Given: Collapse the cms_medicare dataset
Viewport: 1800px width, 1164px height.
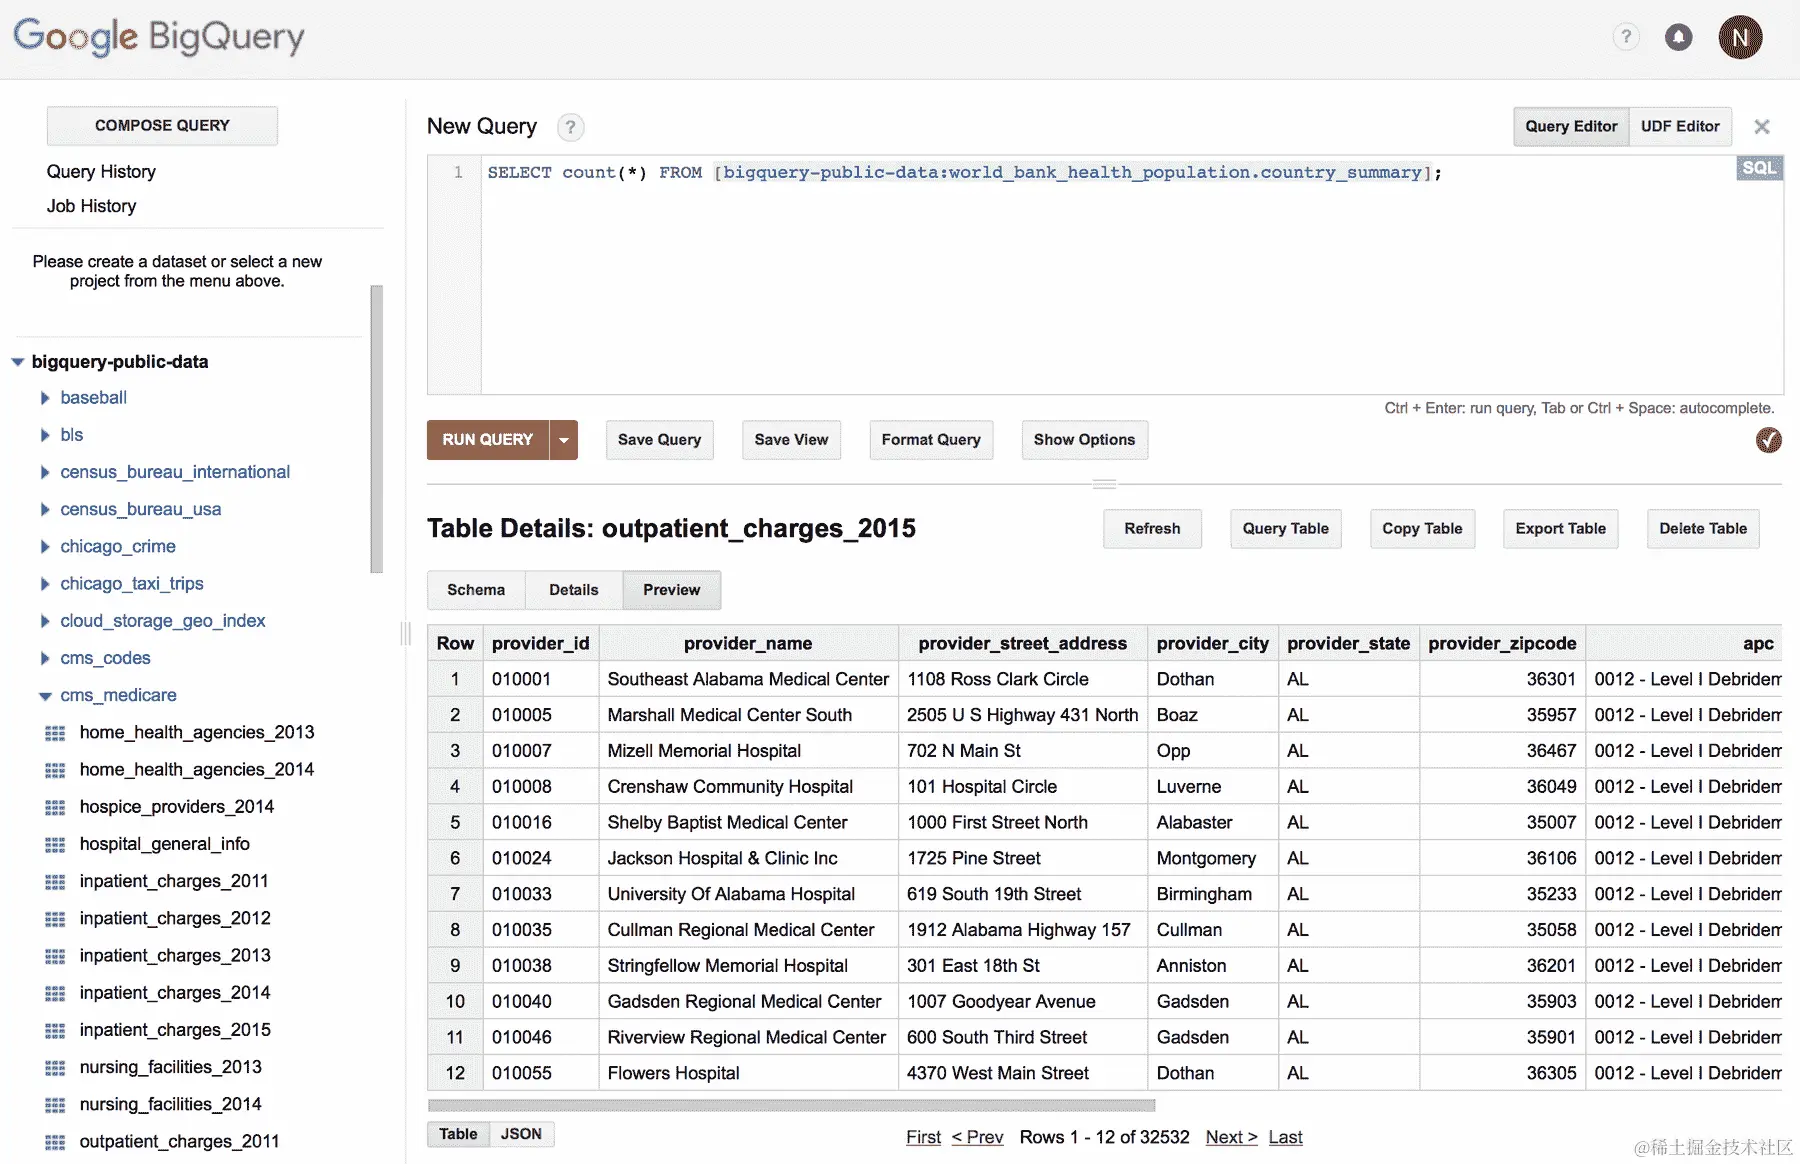Looking at the screenshot, I should click(45, 696).
